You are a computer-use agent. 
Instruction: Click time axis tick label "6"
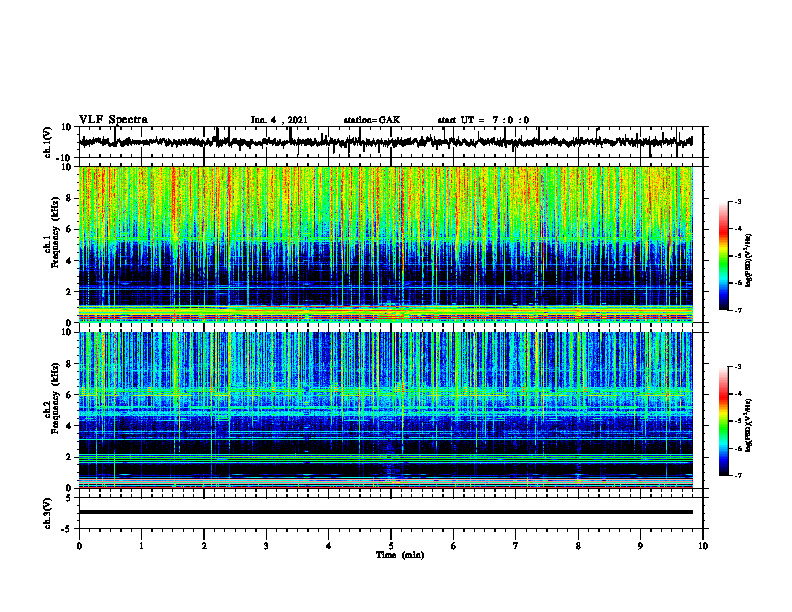454,546
